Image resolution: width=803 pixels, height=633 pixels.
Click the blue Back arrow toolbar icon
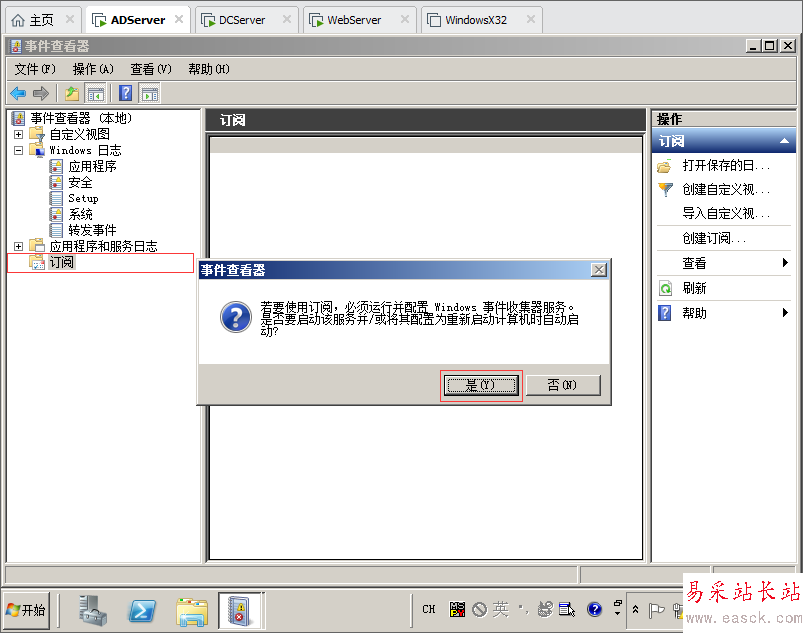point(18,94)
